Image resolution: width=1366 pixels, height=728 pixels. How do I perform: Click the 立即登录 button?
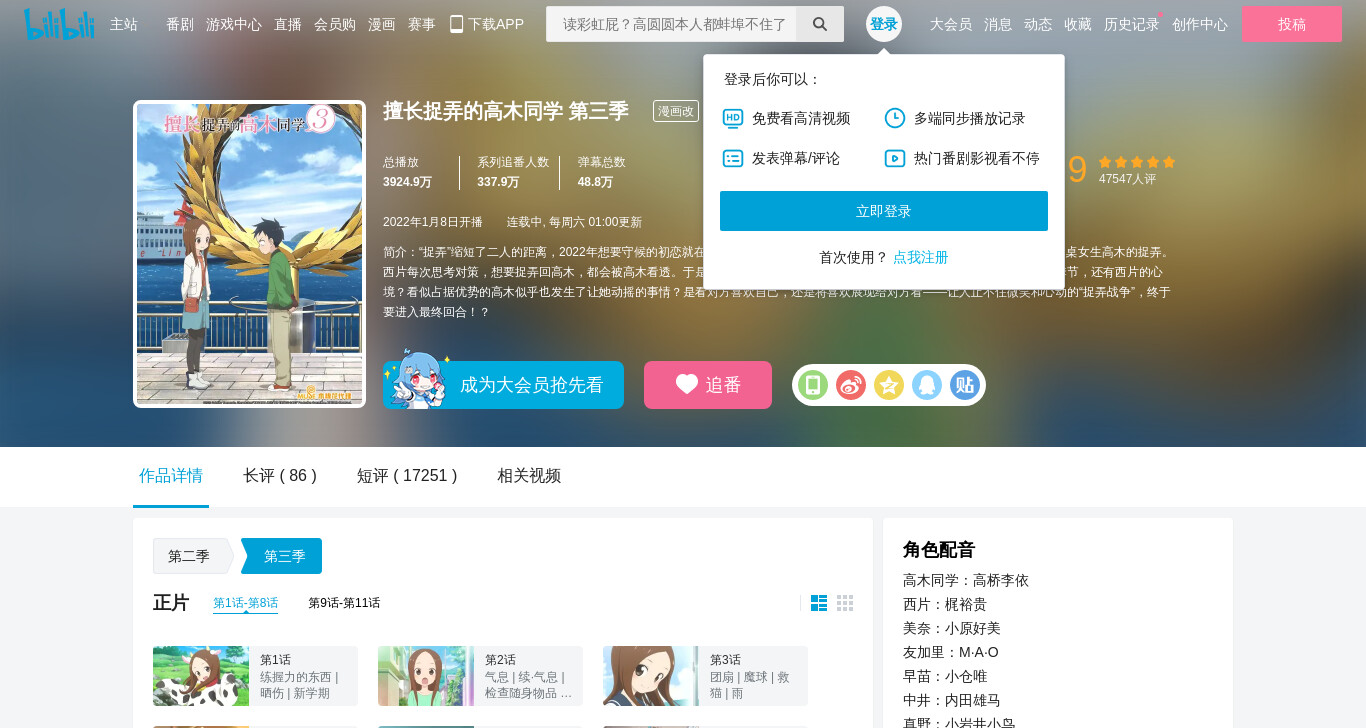pyautogui.click(x=884, y=211)
